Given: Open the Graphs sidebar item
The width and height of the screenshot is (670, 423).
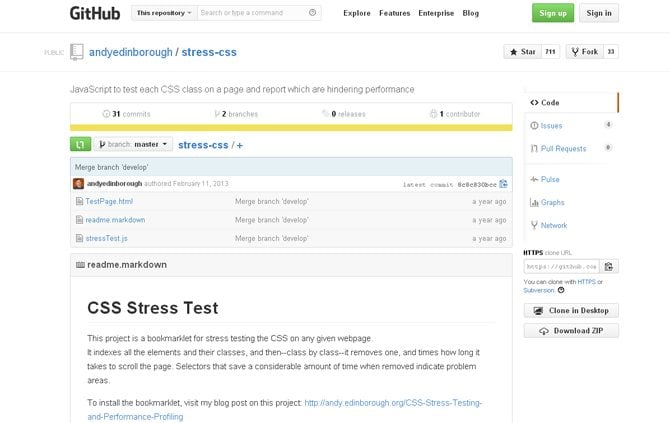Looking at the screenshot, I should coord(552,202).
